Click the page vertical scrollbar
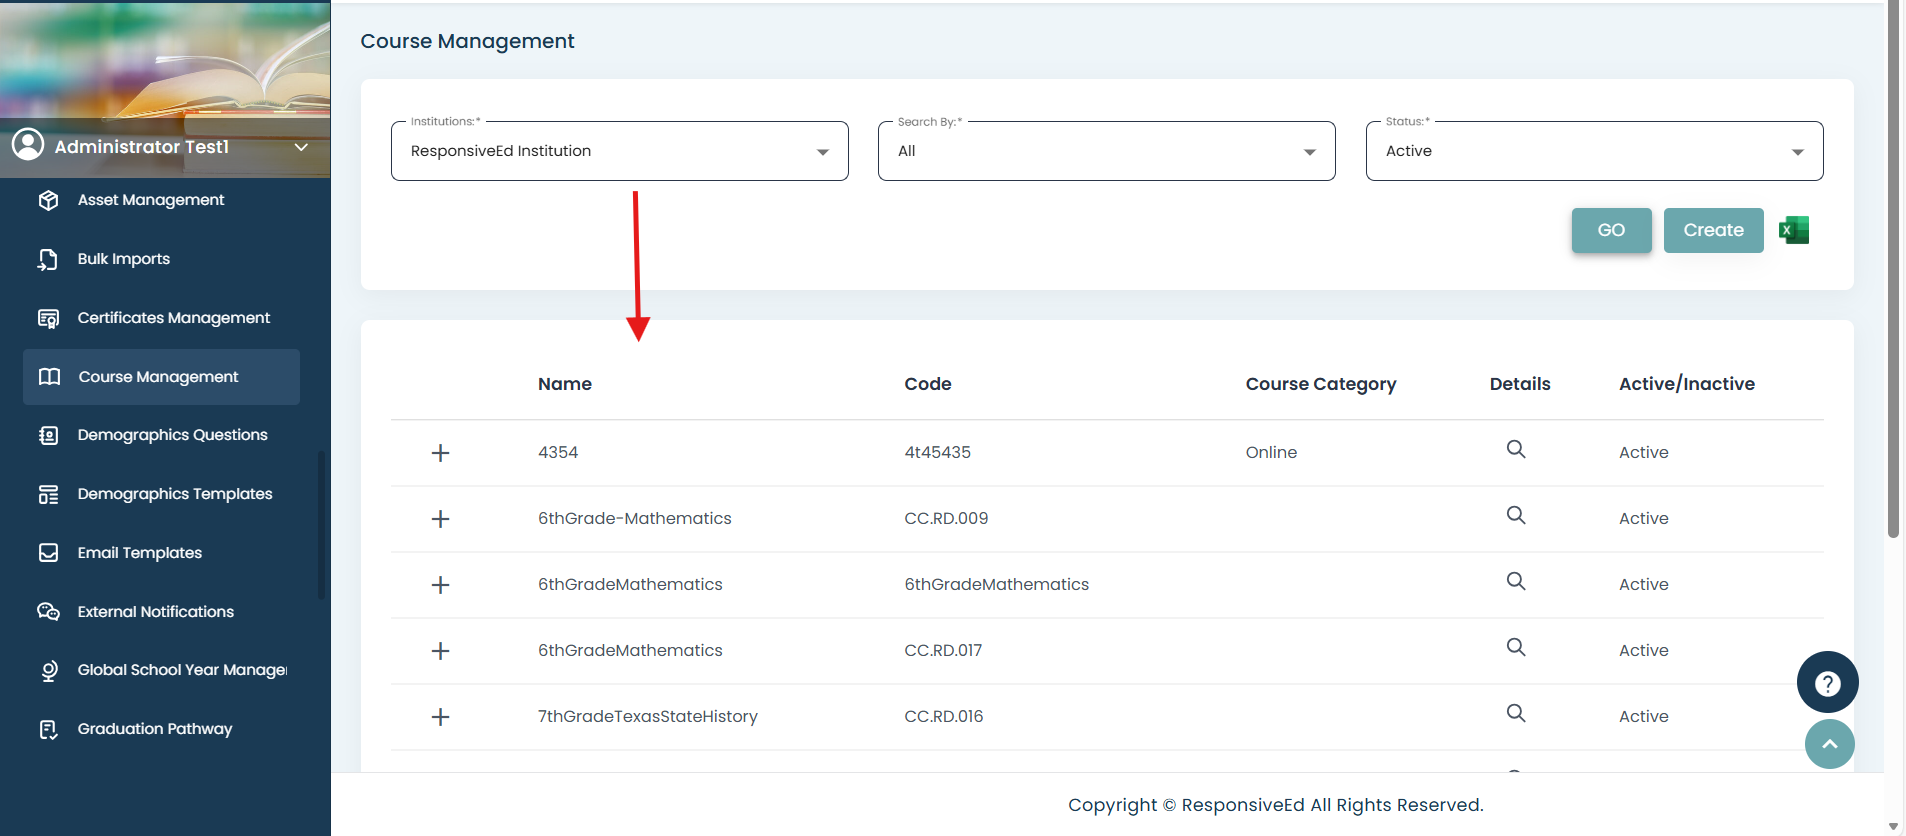 1893,270
